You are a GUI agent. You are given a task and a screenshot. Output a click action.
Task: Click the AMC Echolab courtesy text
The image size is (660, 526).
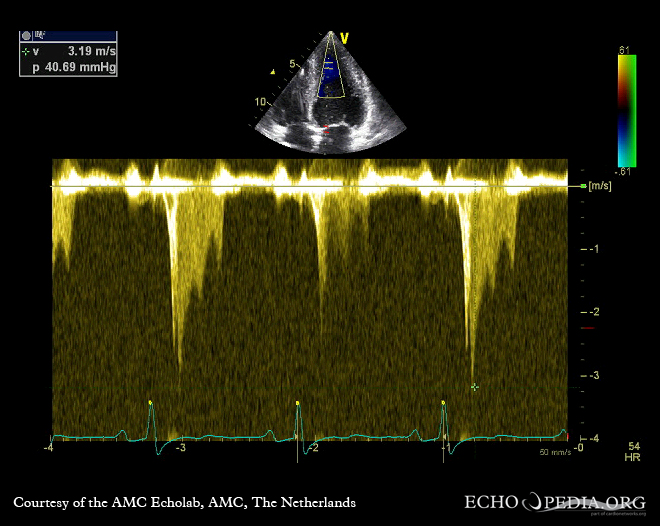click(184, 502)
